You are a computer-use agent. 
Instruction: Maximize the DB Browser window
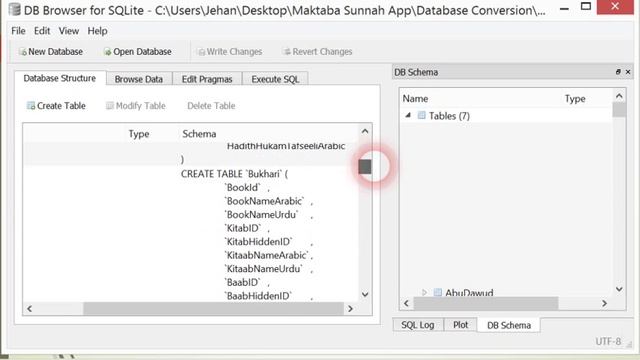click(x=586, y=7)
